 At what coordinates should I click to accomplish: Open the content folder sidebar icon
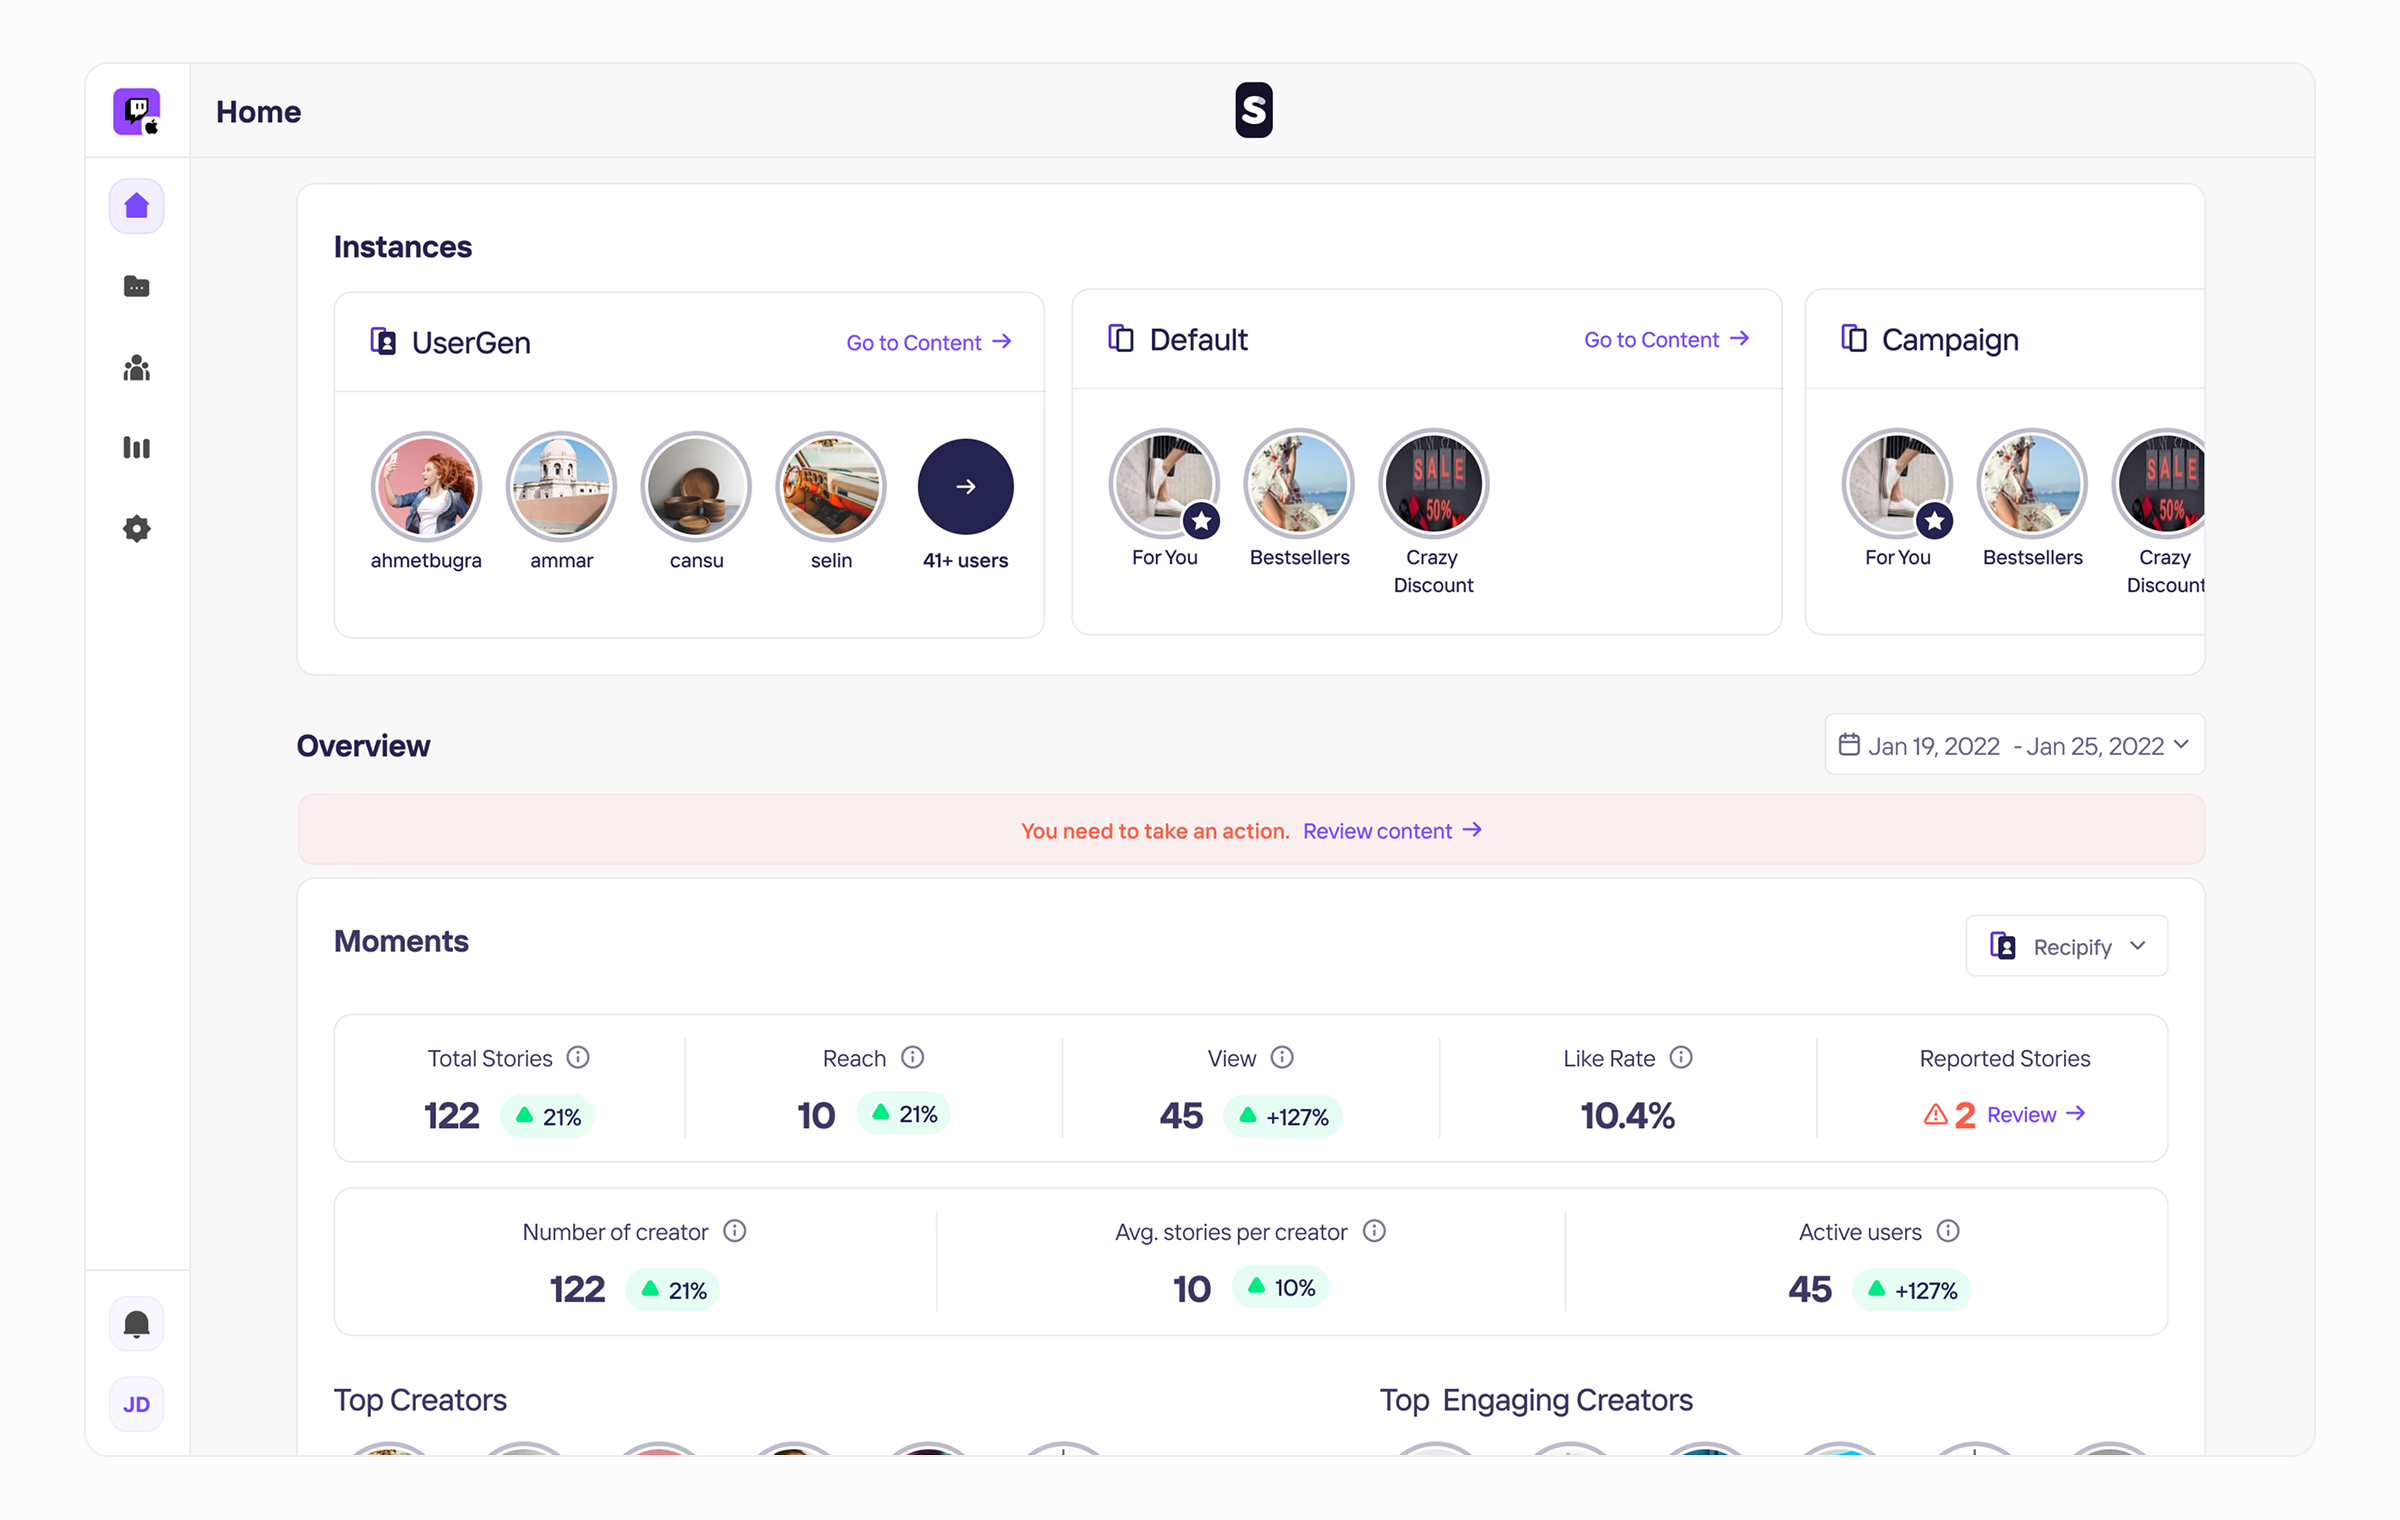point(136,287)
